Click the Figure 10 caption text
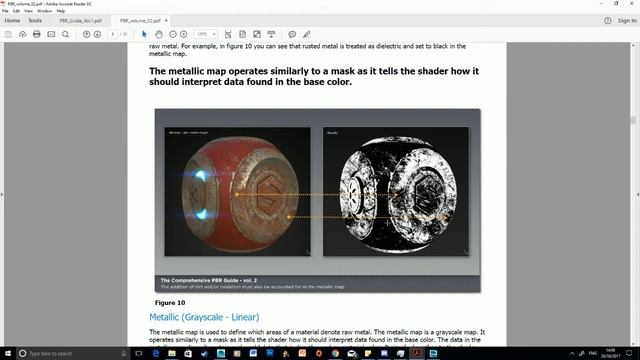The image size is (640, 360). (170, 303)
